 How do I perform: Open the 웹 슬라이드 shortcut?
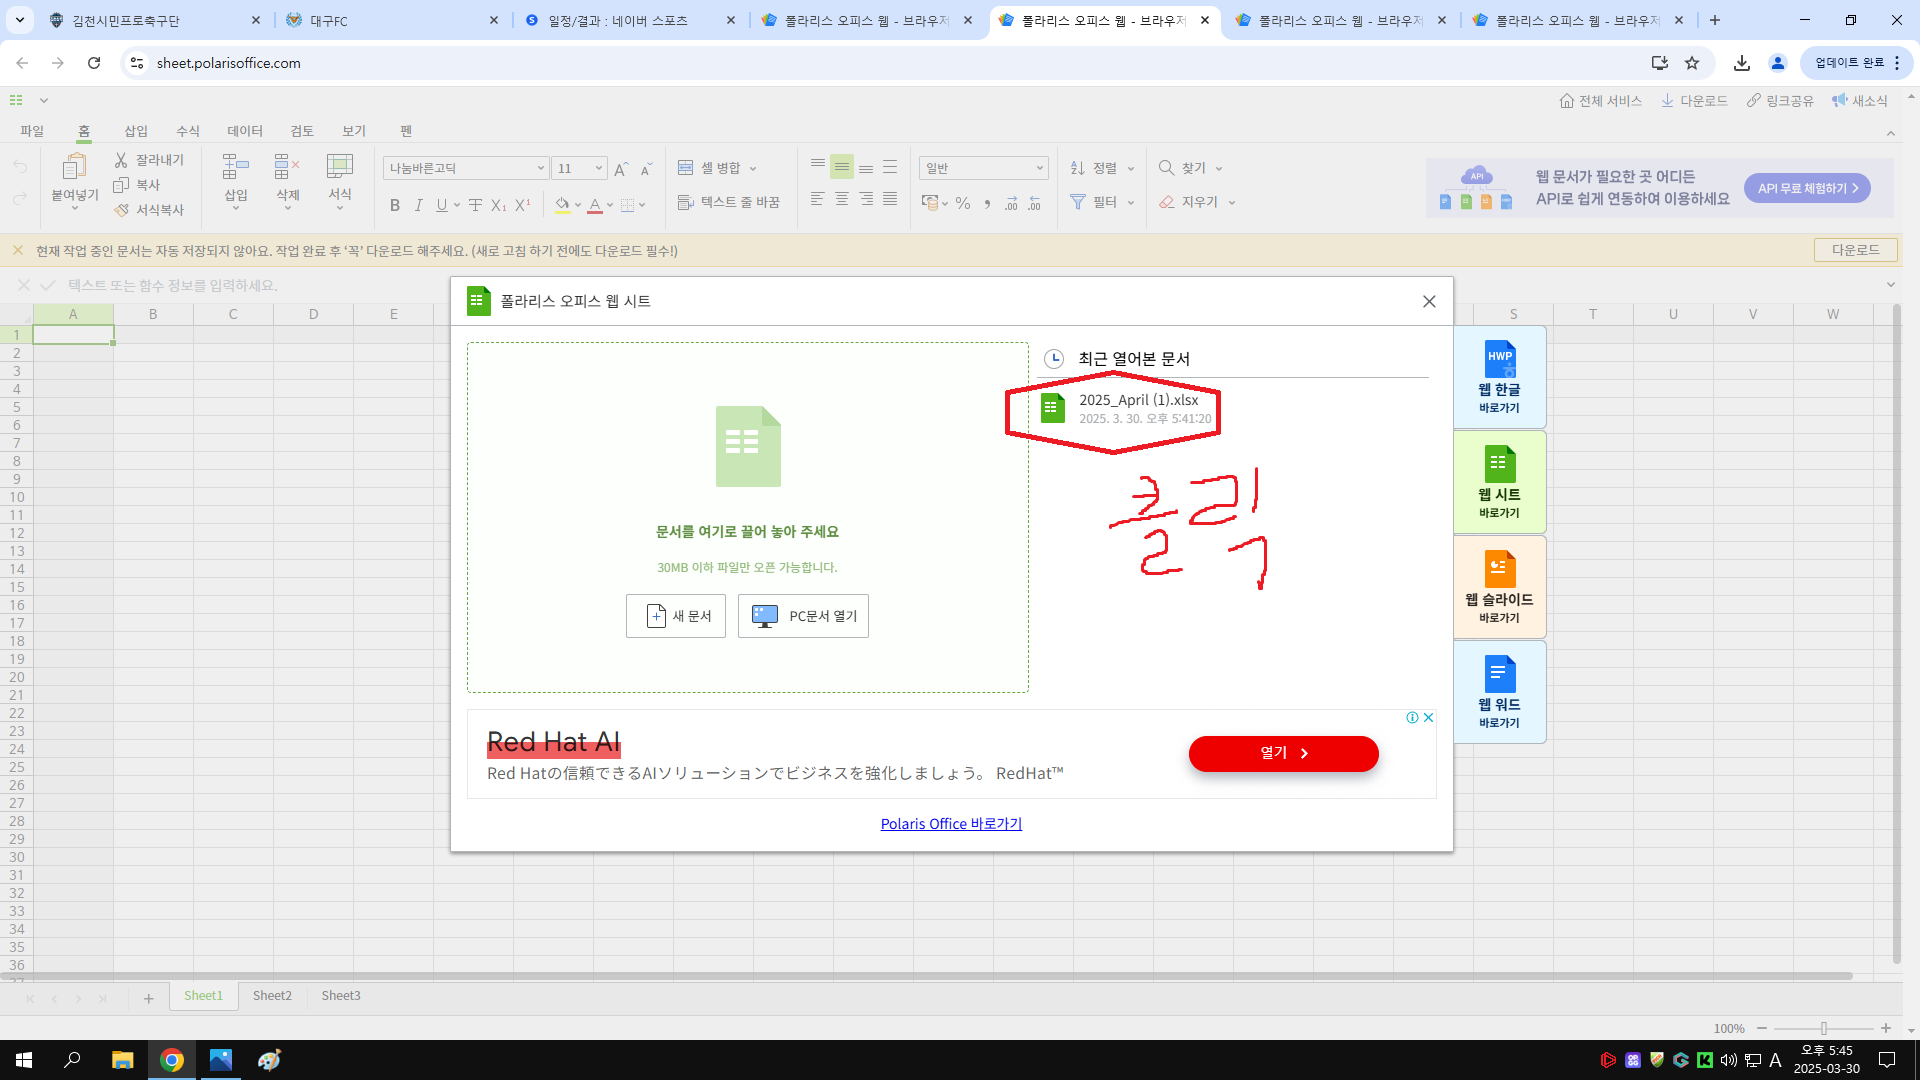[1498, 588]
